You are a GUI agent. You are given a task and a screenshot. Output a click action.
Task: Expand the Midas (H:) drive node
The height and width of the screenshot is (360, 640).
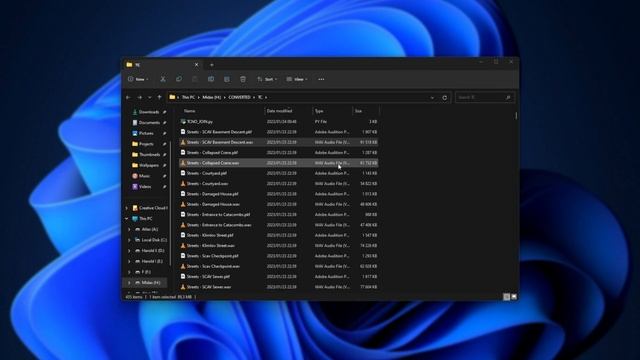[x=130, y=282]
